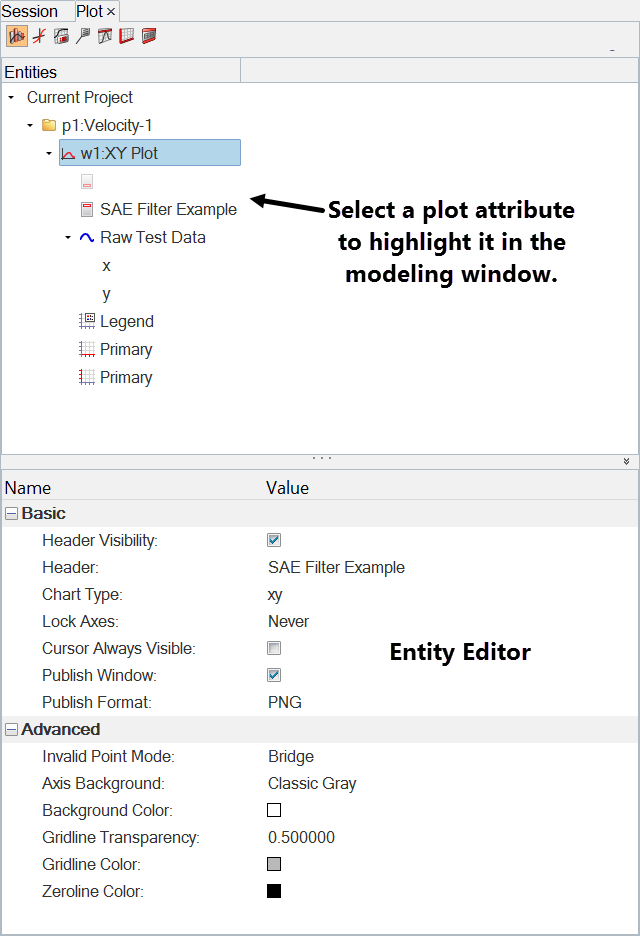Select the Primary axis with red left edge

[x=126, y=377]
